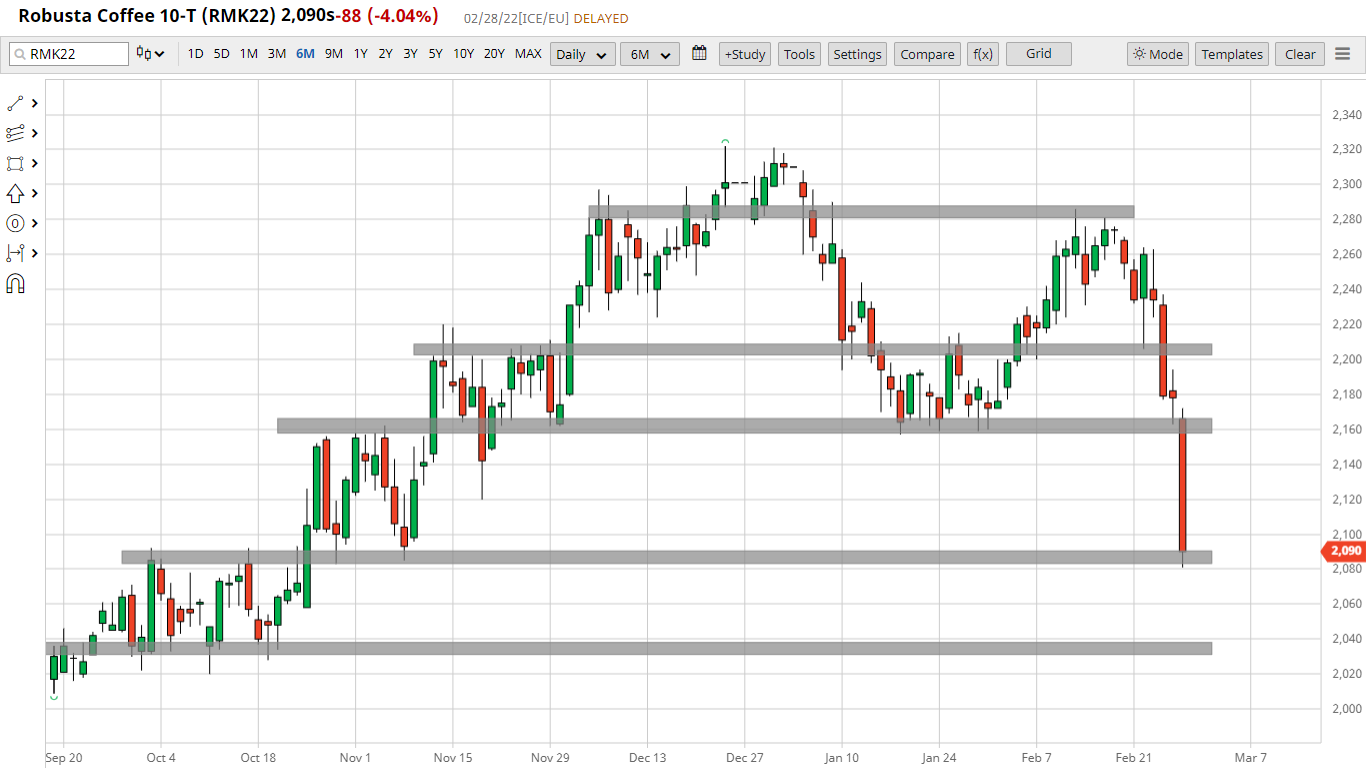This screenshot has height=768, width=1366.
Task: Expand the Fibonacci tool flyout arrow
Action: tap(35, 133)
